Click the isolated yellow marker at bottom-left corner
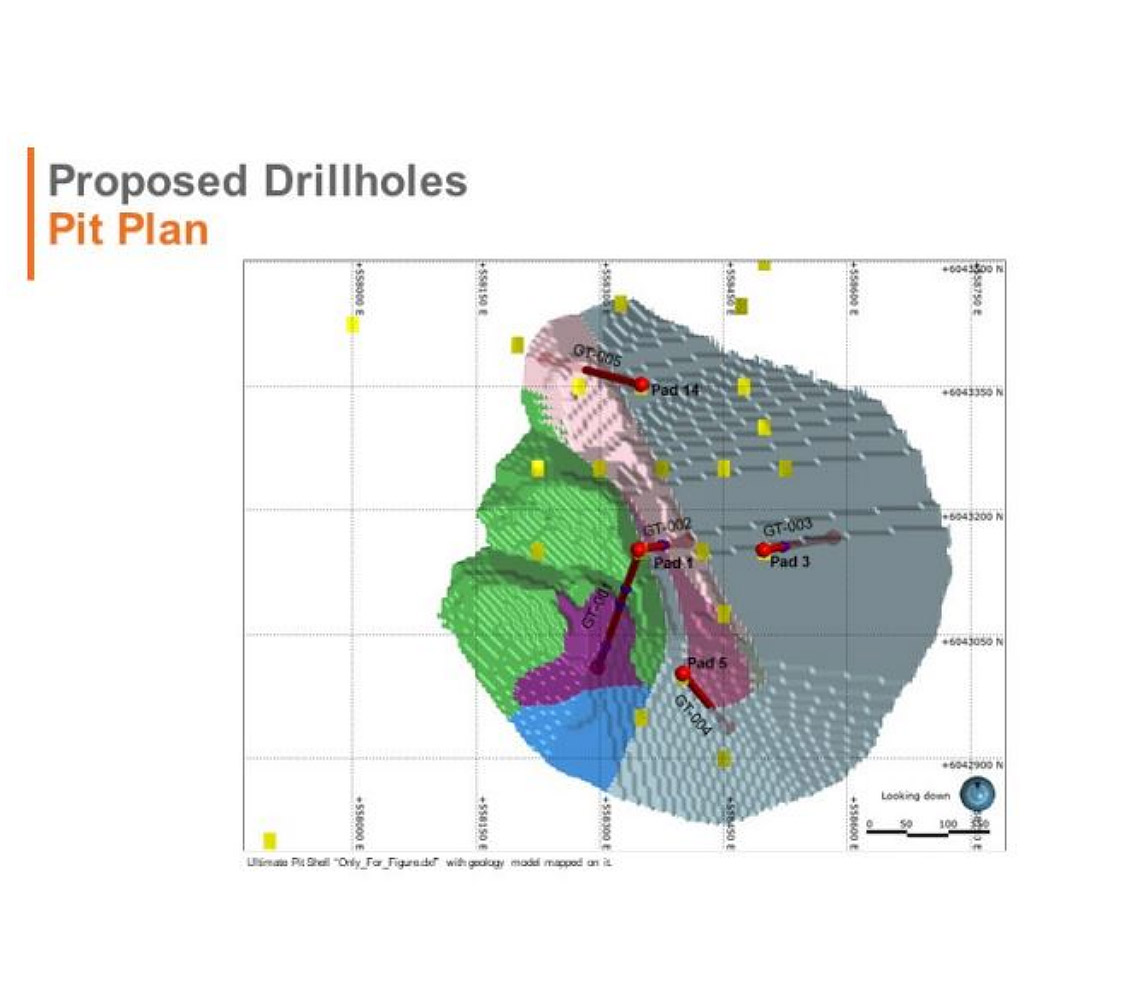 [x=269, y=841]
